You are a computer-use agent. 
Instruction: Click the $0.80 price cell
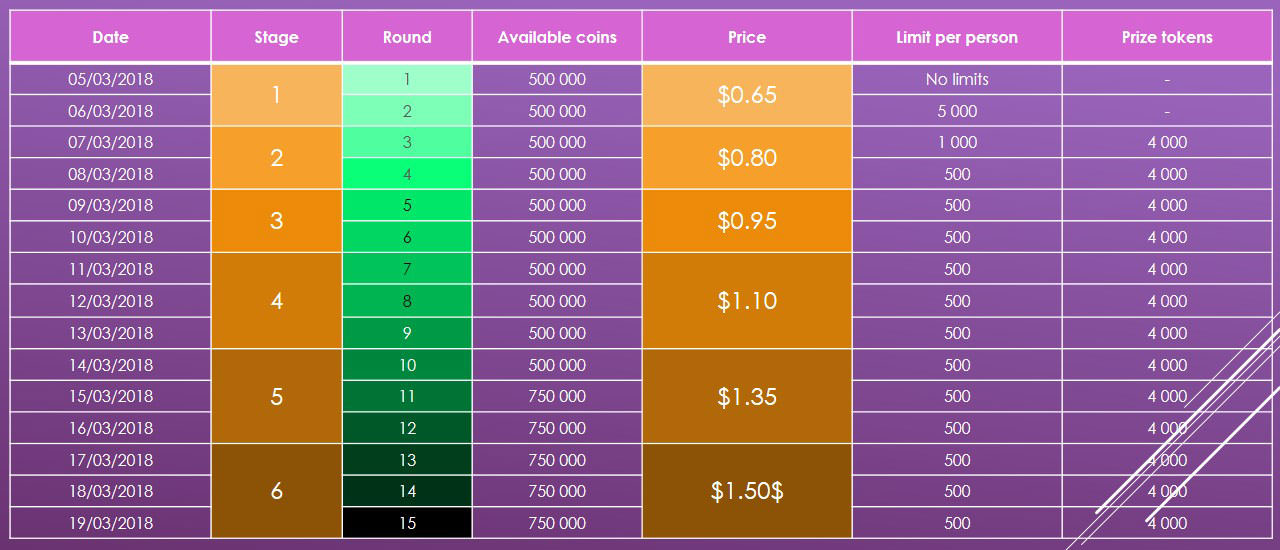[747, 158]
